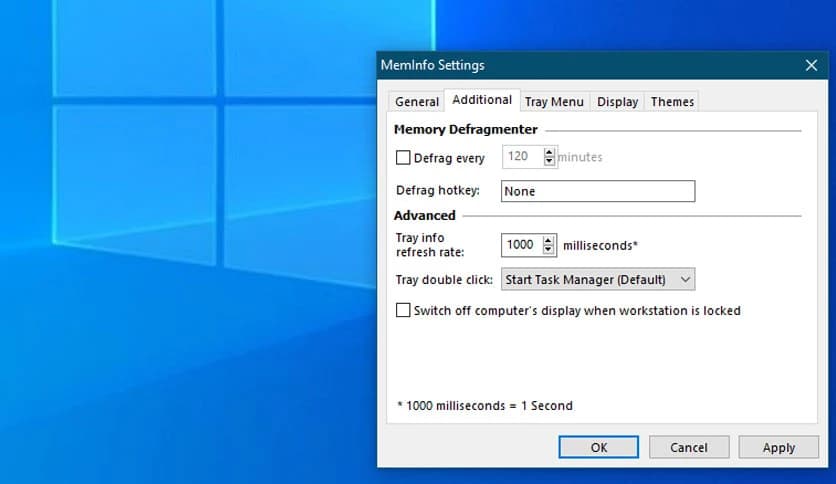
Task: Close the MemInfo Settings window
Action: [x=811, y=65]
